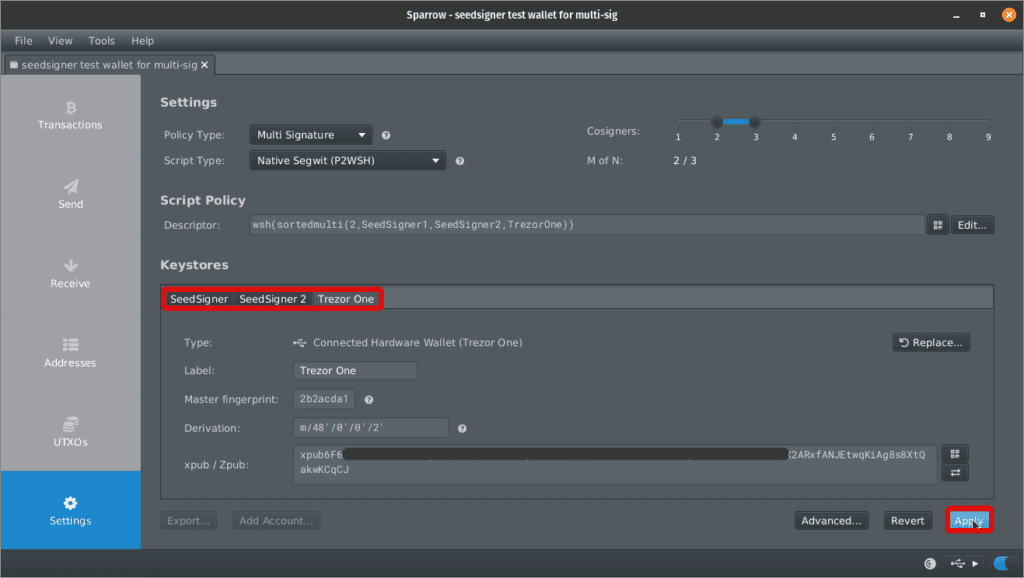
Task: Click the Edit... button for the descriptor
Action: click(x=972, y=225)
